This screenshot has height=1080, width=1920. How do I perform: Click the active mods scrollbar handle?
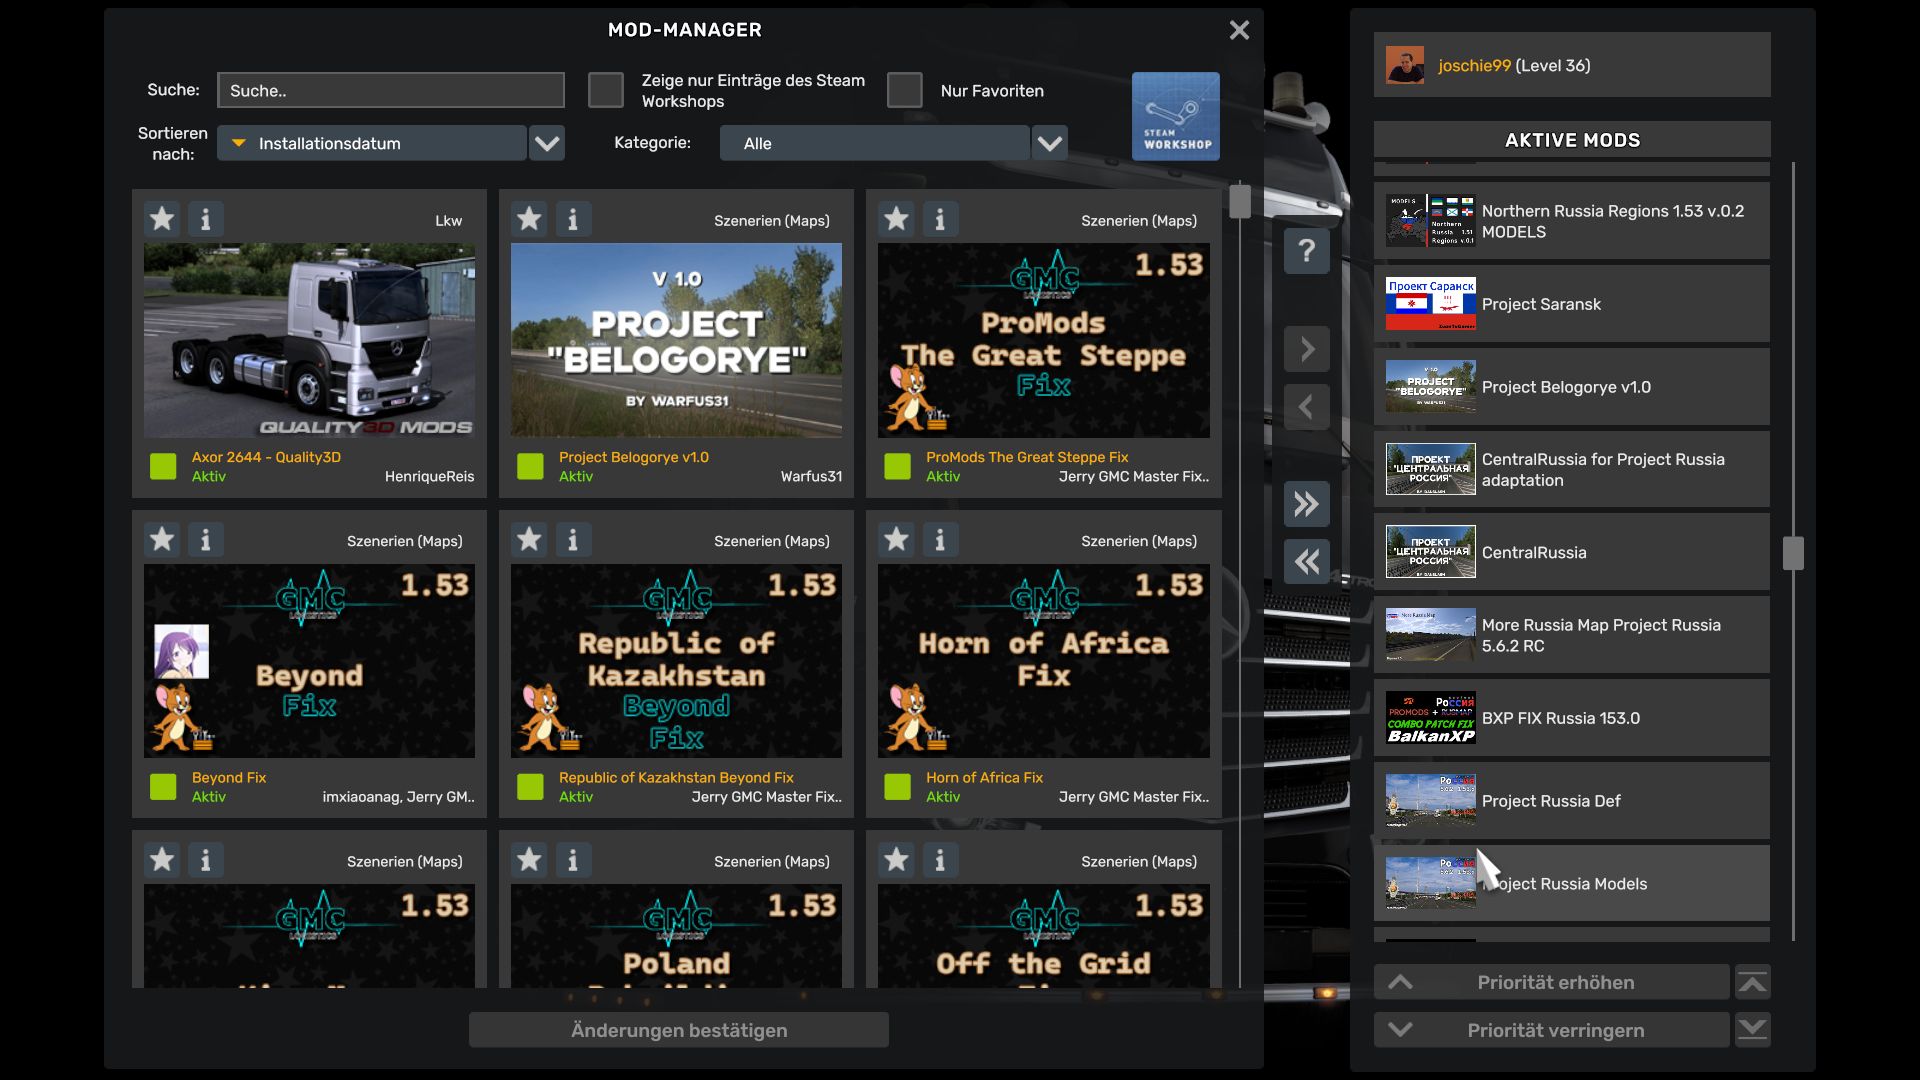pos(1794,553)
